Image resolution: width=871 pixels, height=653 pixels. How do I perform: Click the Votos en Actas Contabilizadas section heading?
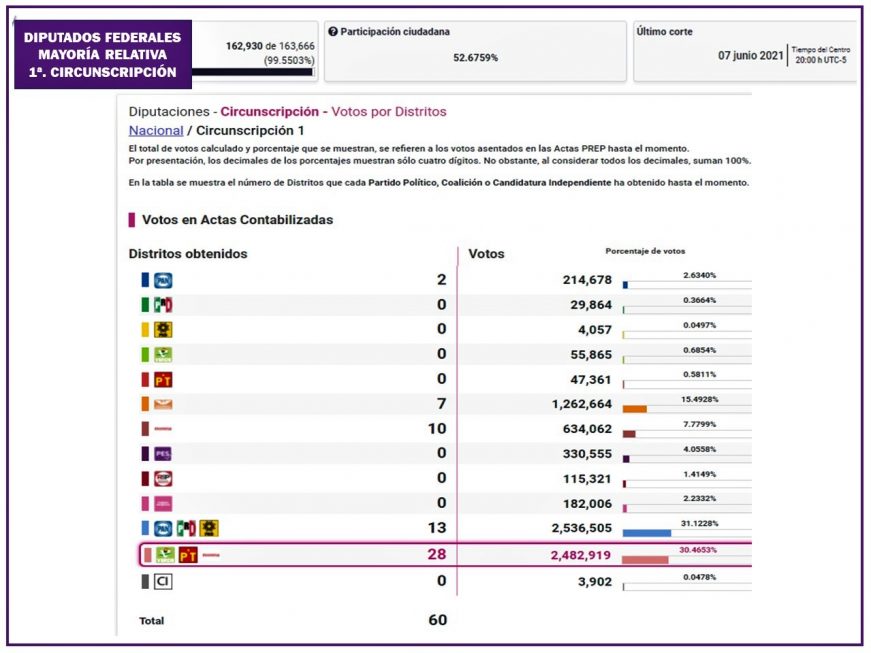click(x=237, y=220)
